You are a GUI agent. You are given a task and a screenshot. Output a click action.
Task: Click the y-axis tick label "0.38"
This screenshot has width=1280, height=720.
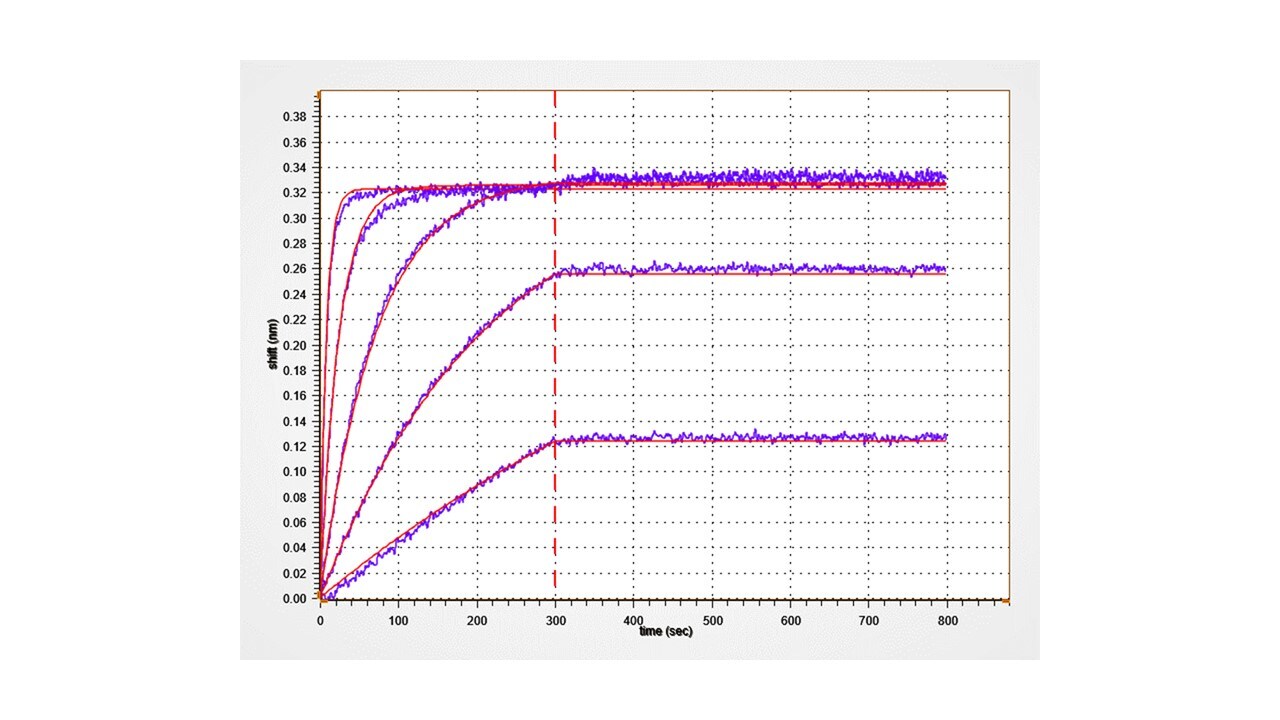tap(294, 117)
